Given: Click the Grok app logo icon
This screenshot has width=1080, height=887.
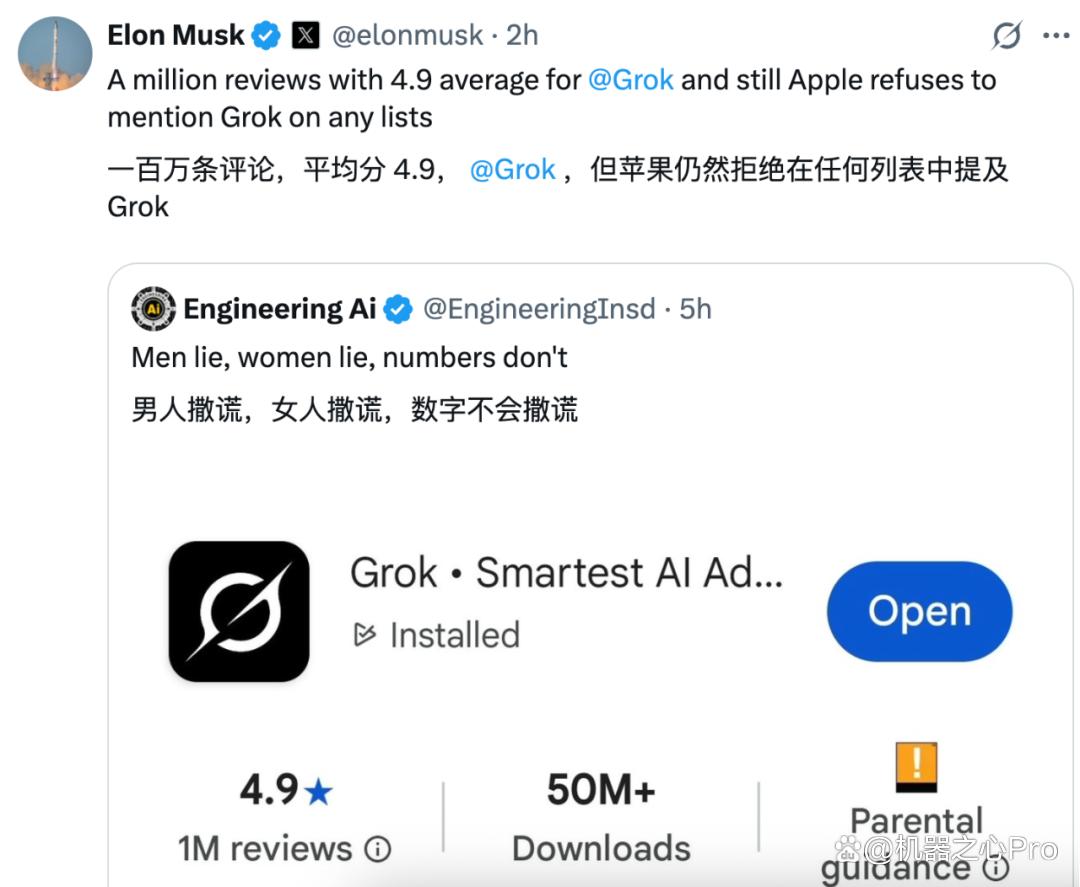Looking at the screenshot, I should click(239, 612).
